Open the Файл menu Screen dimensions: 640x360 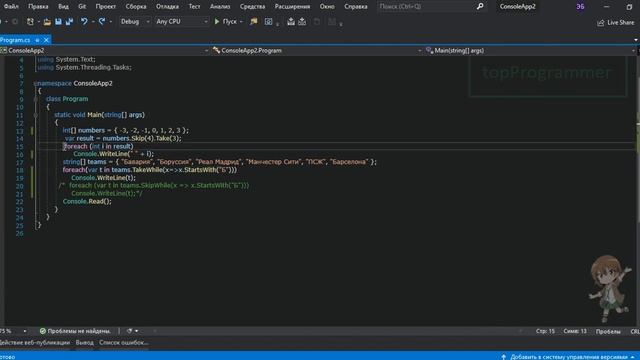click(11, 7)
